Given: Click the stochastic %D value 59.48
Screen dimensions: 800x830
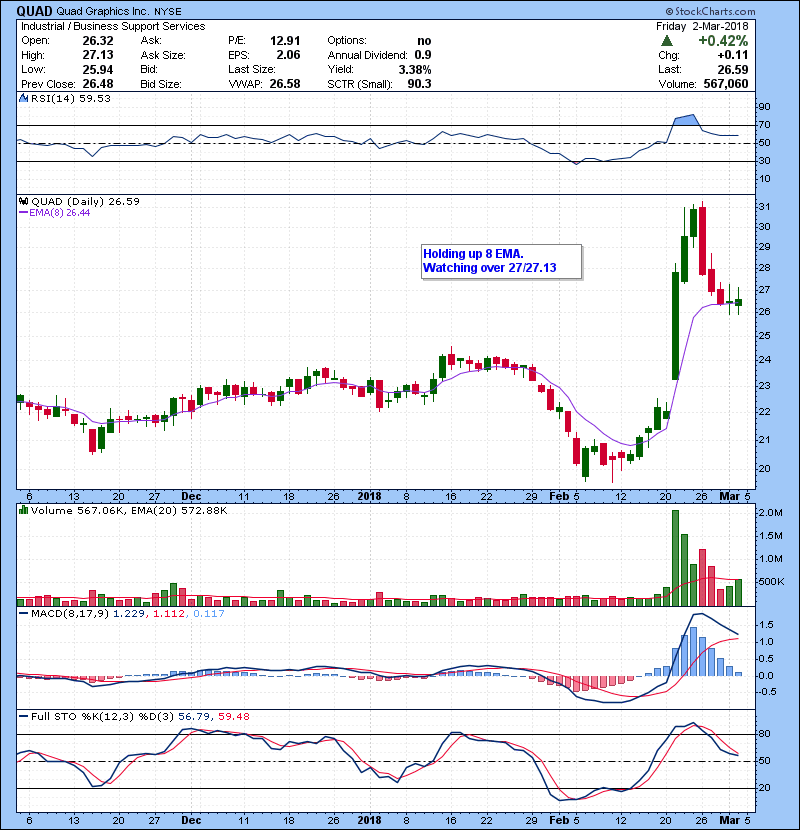Looking at the screenshot, I should (233, 716).
